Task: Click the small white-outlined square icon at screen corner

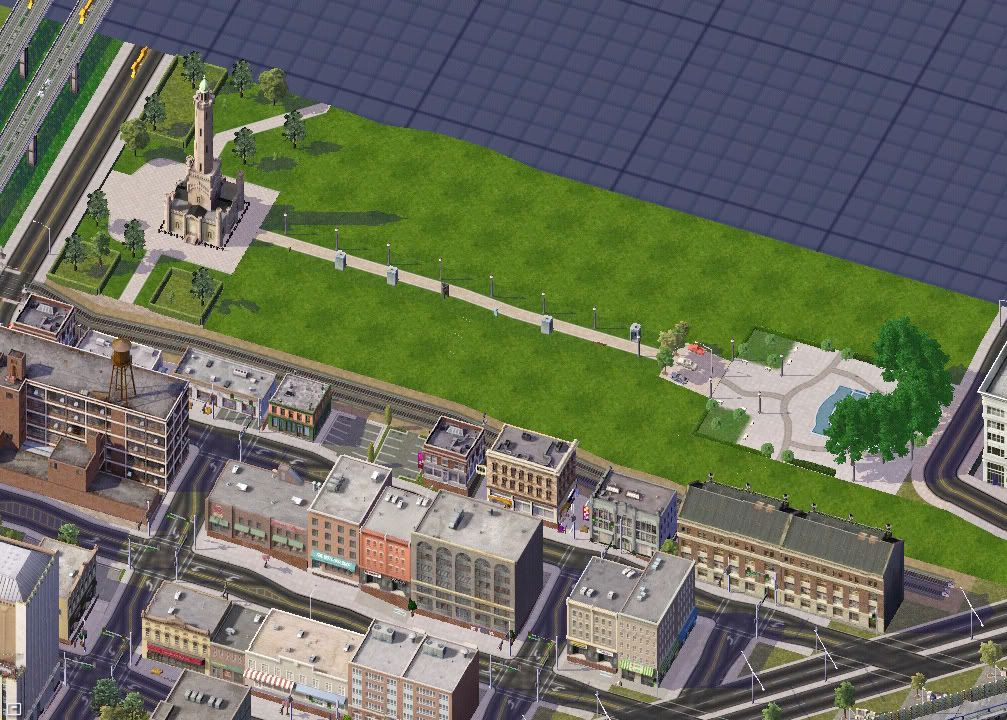Action: point(13,709)
